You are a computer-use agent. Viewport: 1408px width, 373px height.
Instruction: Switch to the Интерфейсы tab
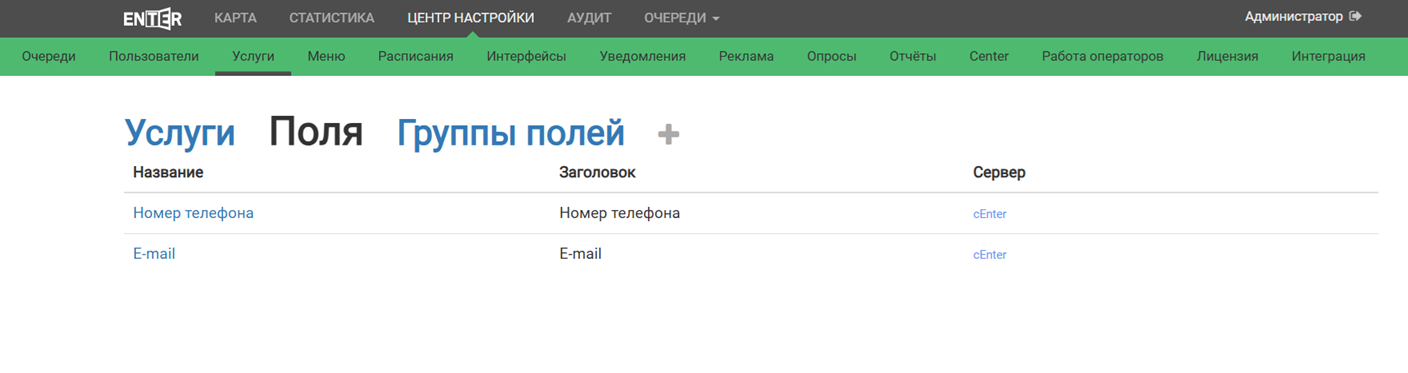coord(527,56)
